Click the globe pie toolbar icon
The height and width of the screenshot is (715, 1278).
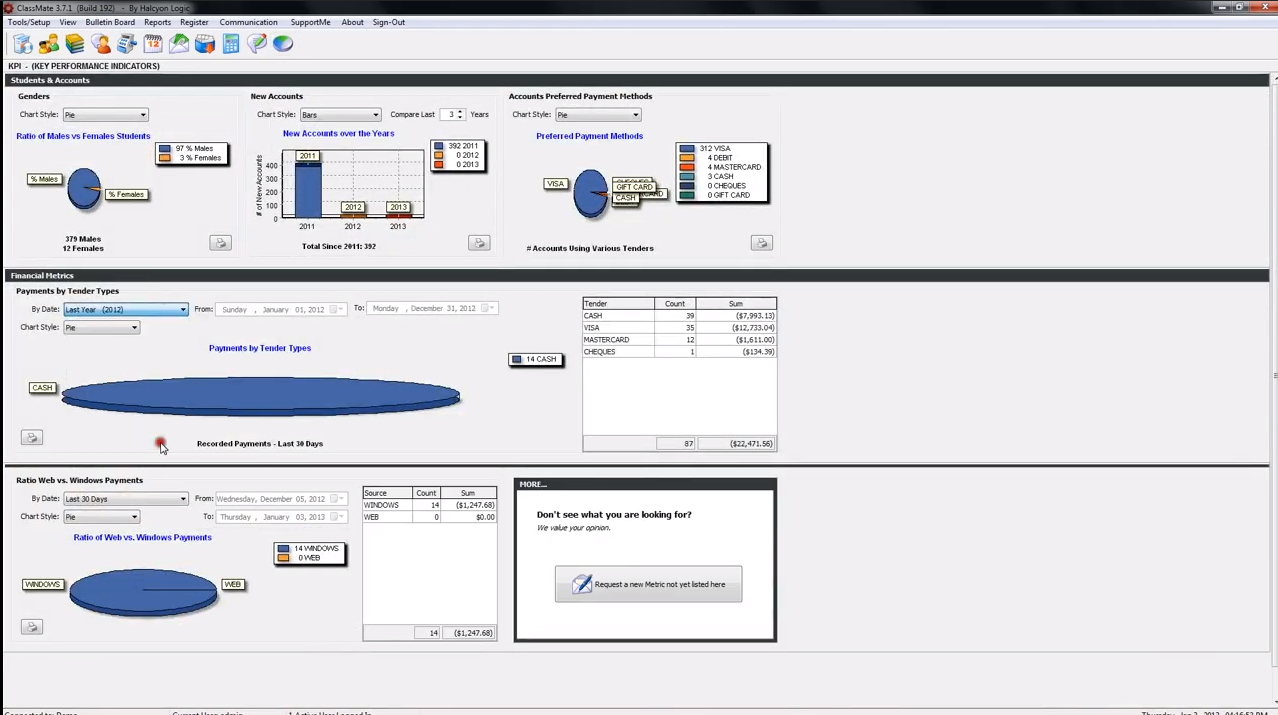283,43
